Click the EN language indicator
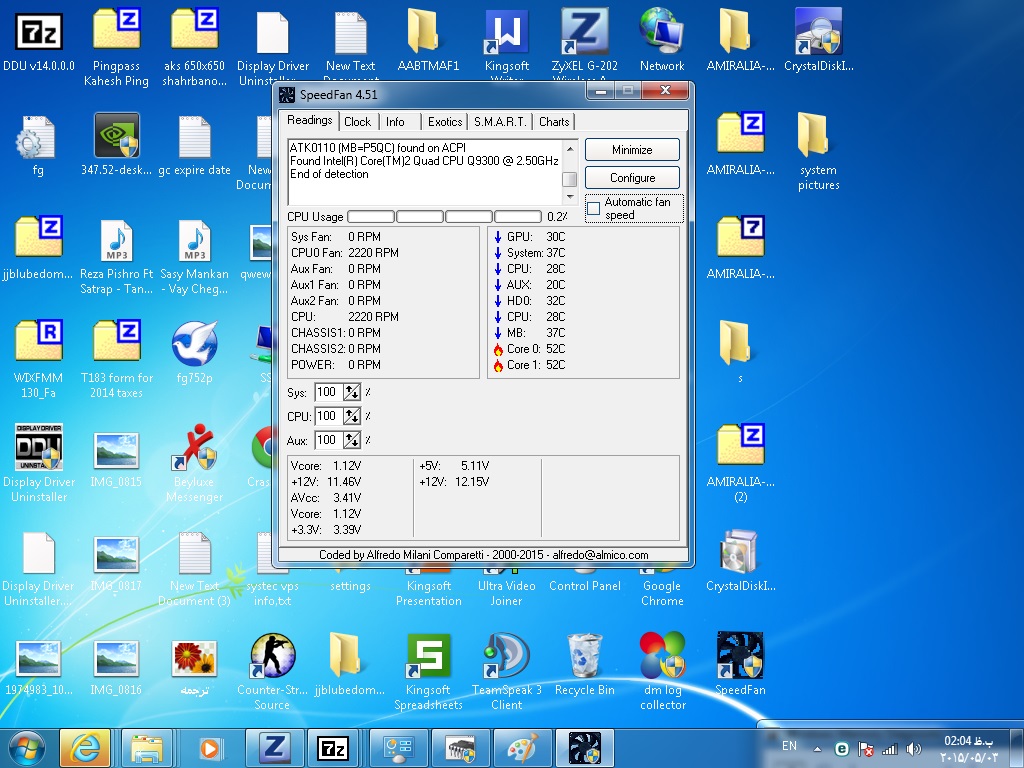1024x768 pixels. (789, 746)
